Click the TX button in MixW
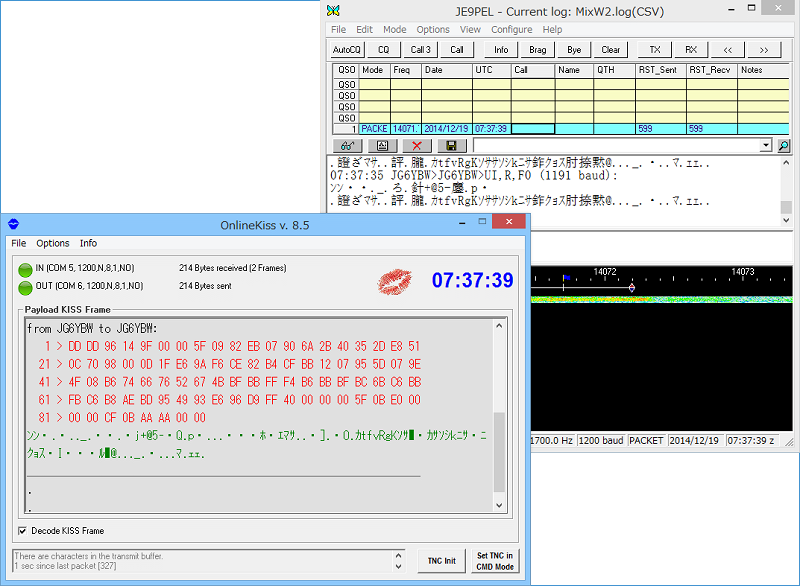The image size is (800, 586). 655,50
